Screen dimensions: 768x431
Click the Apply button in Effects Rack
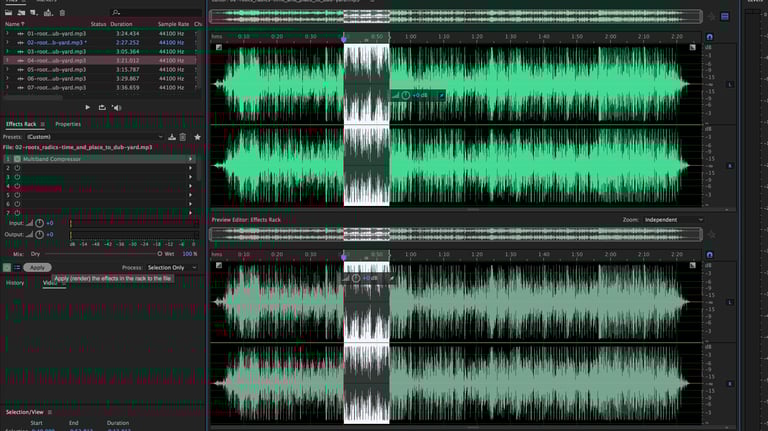click(x=38, y=267)
